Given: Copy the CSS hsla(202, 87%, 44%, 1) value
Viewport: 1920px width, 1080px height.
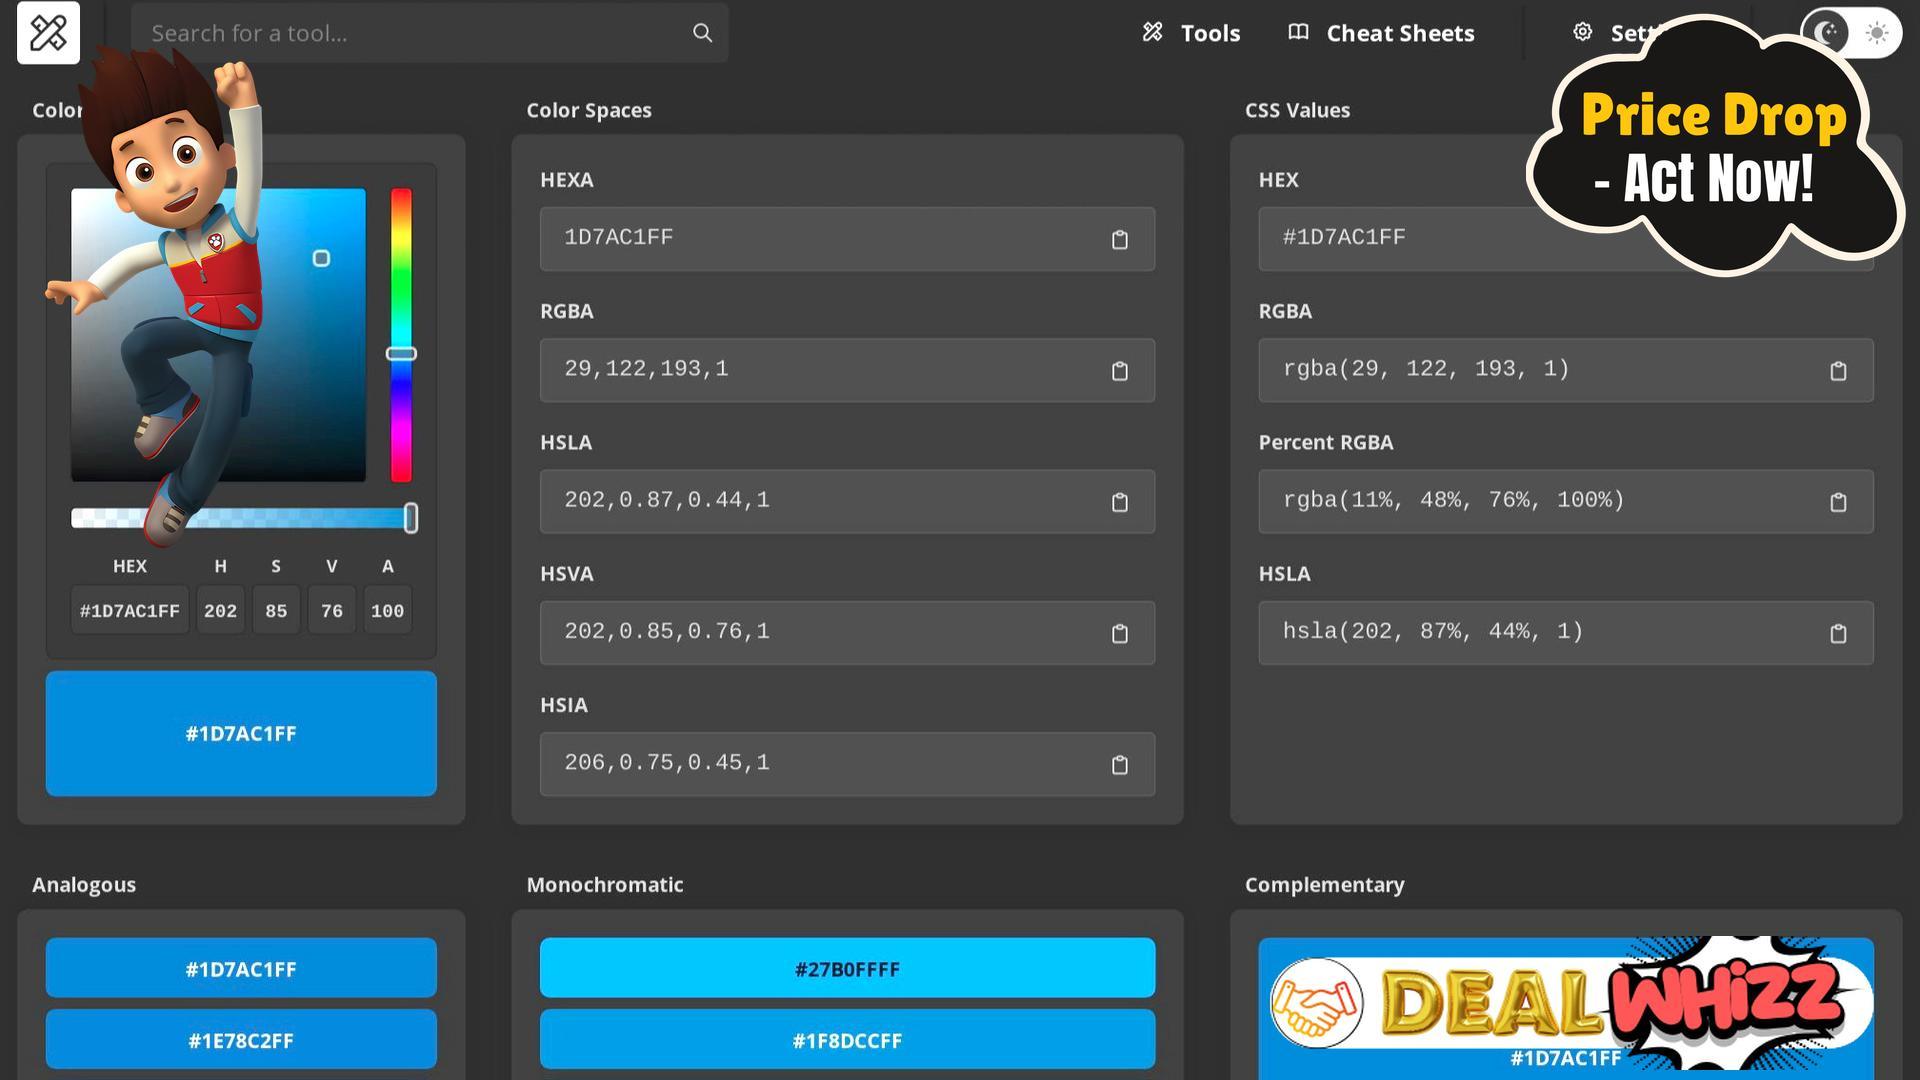Looking at the screenshot, I should click(x=1837, y=634).
